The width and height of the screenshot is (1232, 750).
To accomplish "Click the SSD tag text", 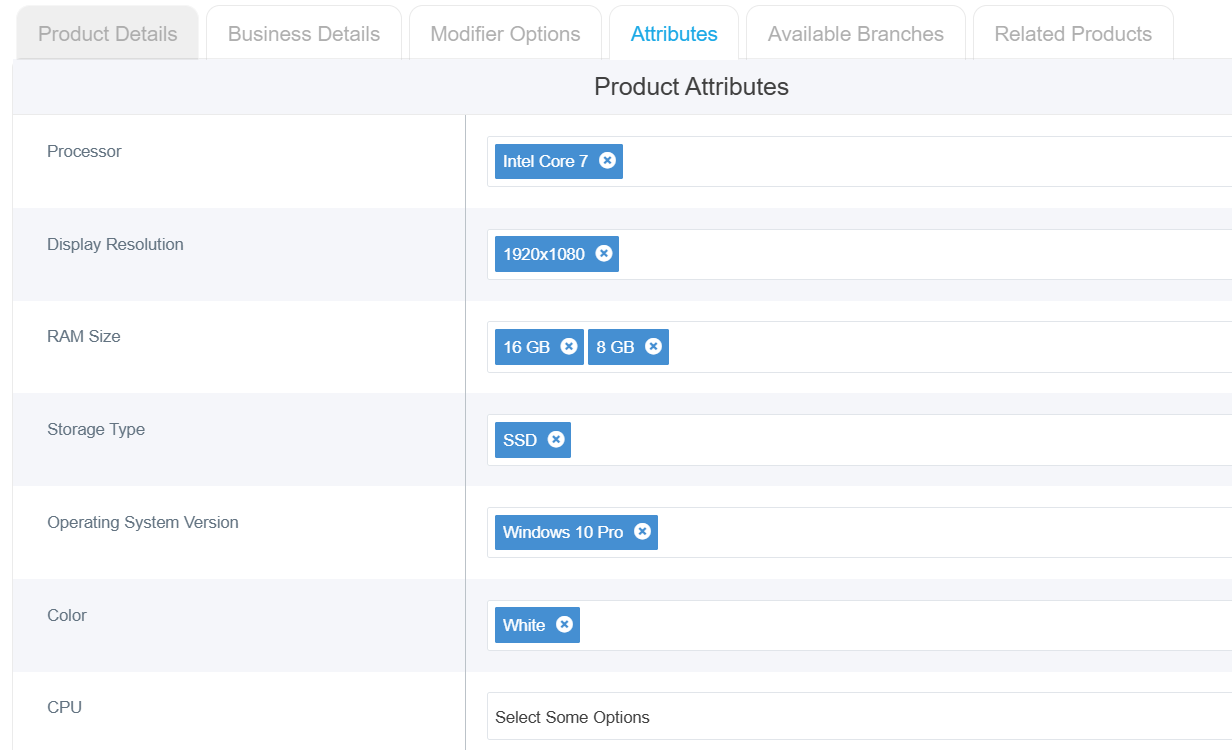I will [x=520, y=440].
